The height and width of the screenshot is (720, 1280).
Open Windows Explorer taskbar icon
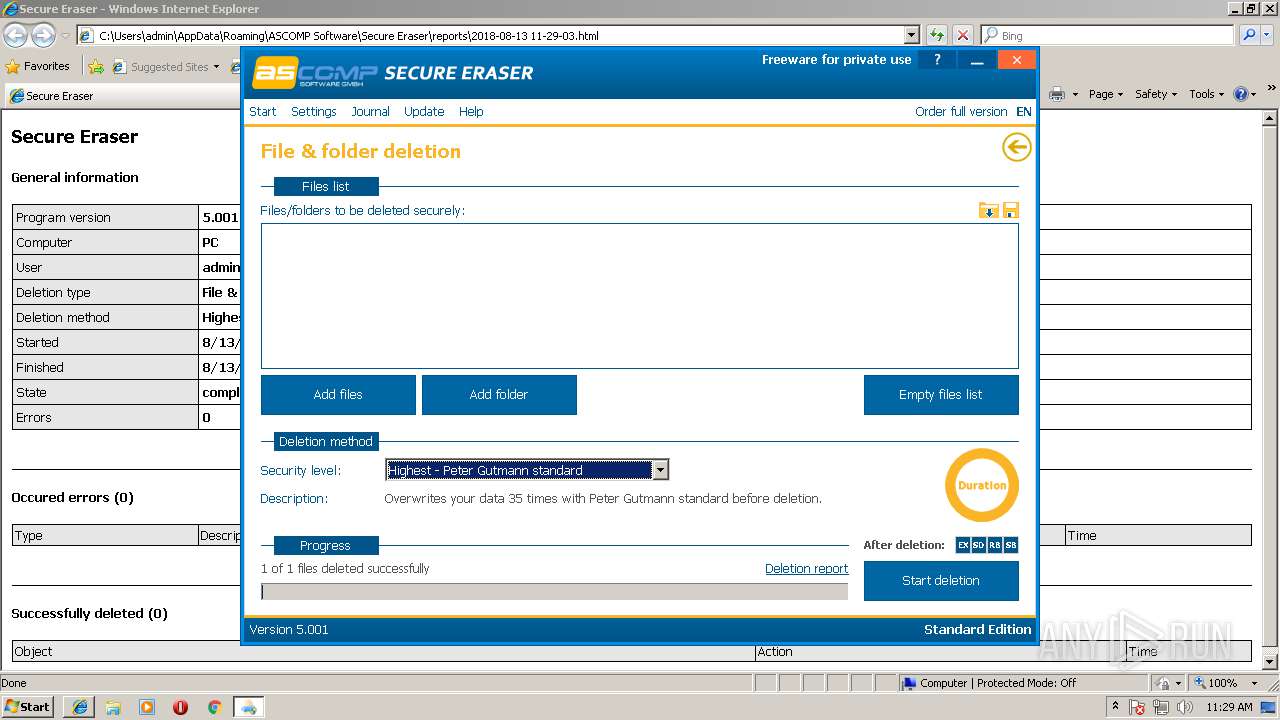(x=113, y=707)
